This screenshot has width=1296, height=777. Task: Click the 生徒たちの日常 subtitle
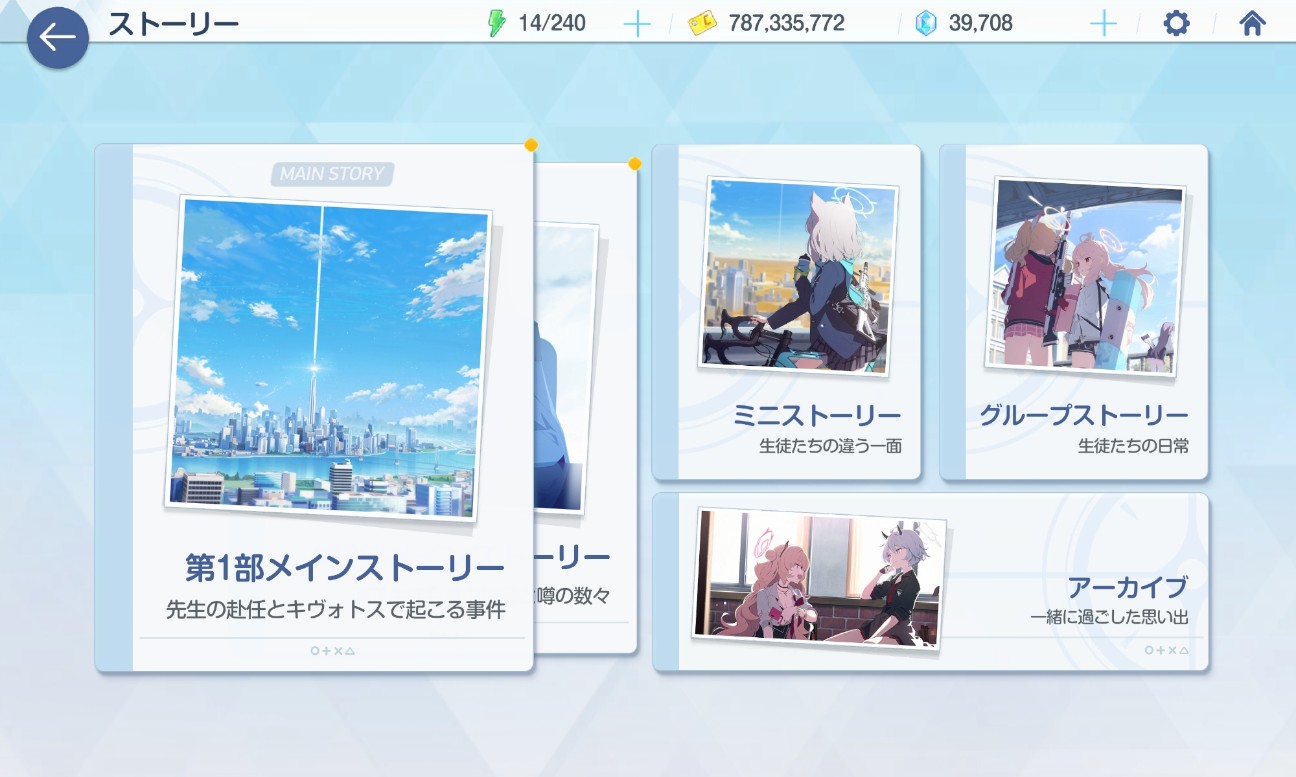pyautogui.click(x=1133, y=446)
